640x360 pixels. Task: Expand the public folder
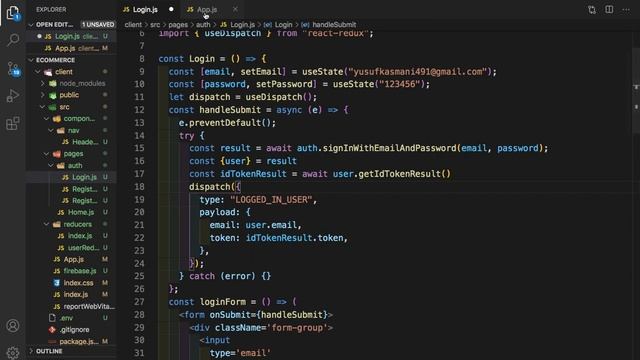pyautogui.click(x=43, y=95)
